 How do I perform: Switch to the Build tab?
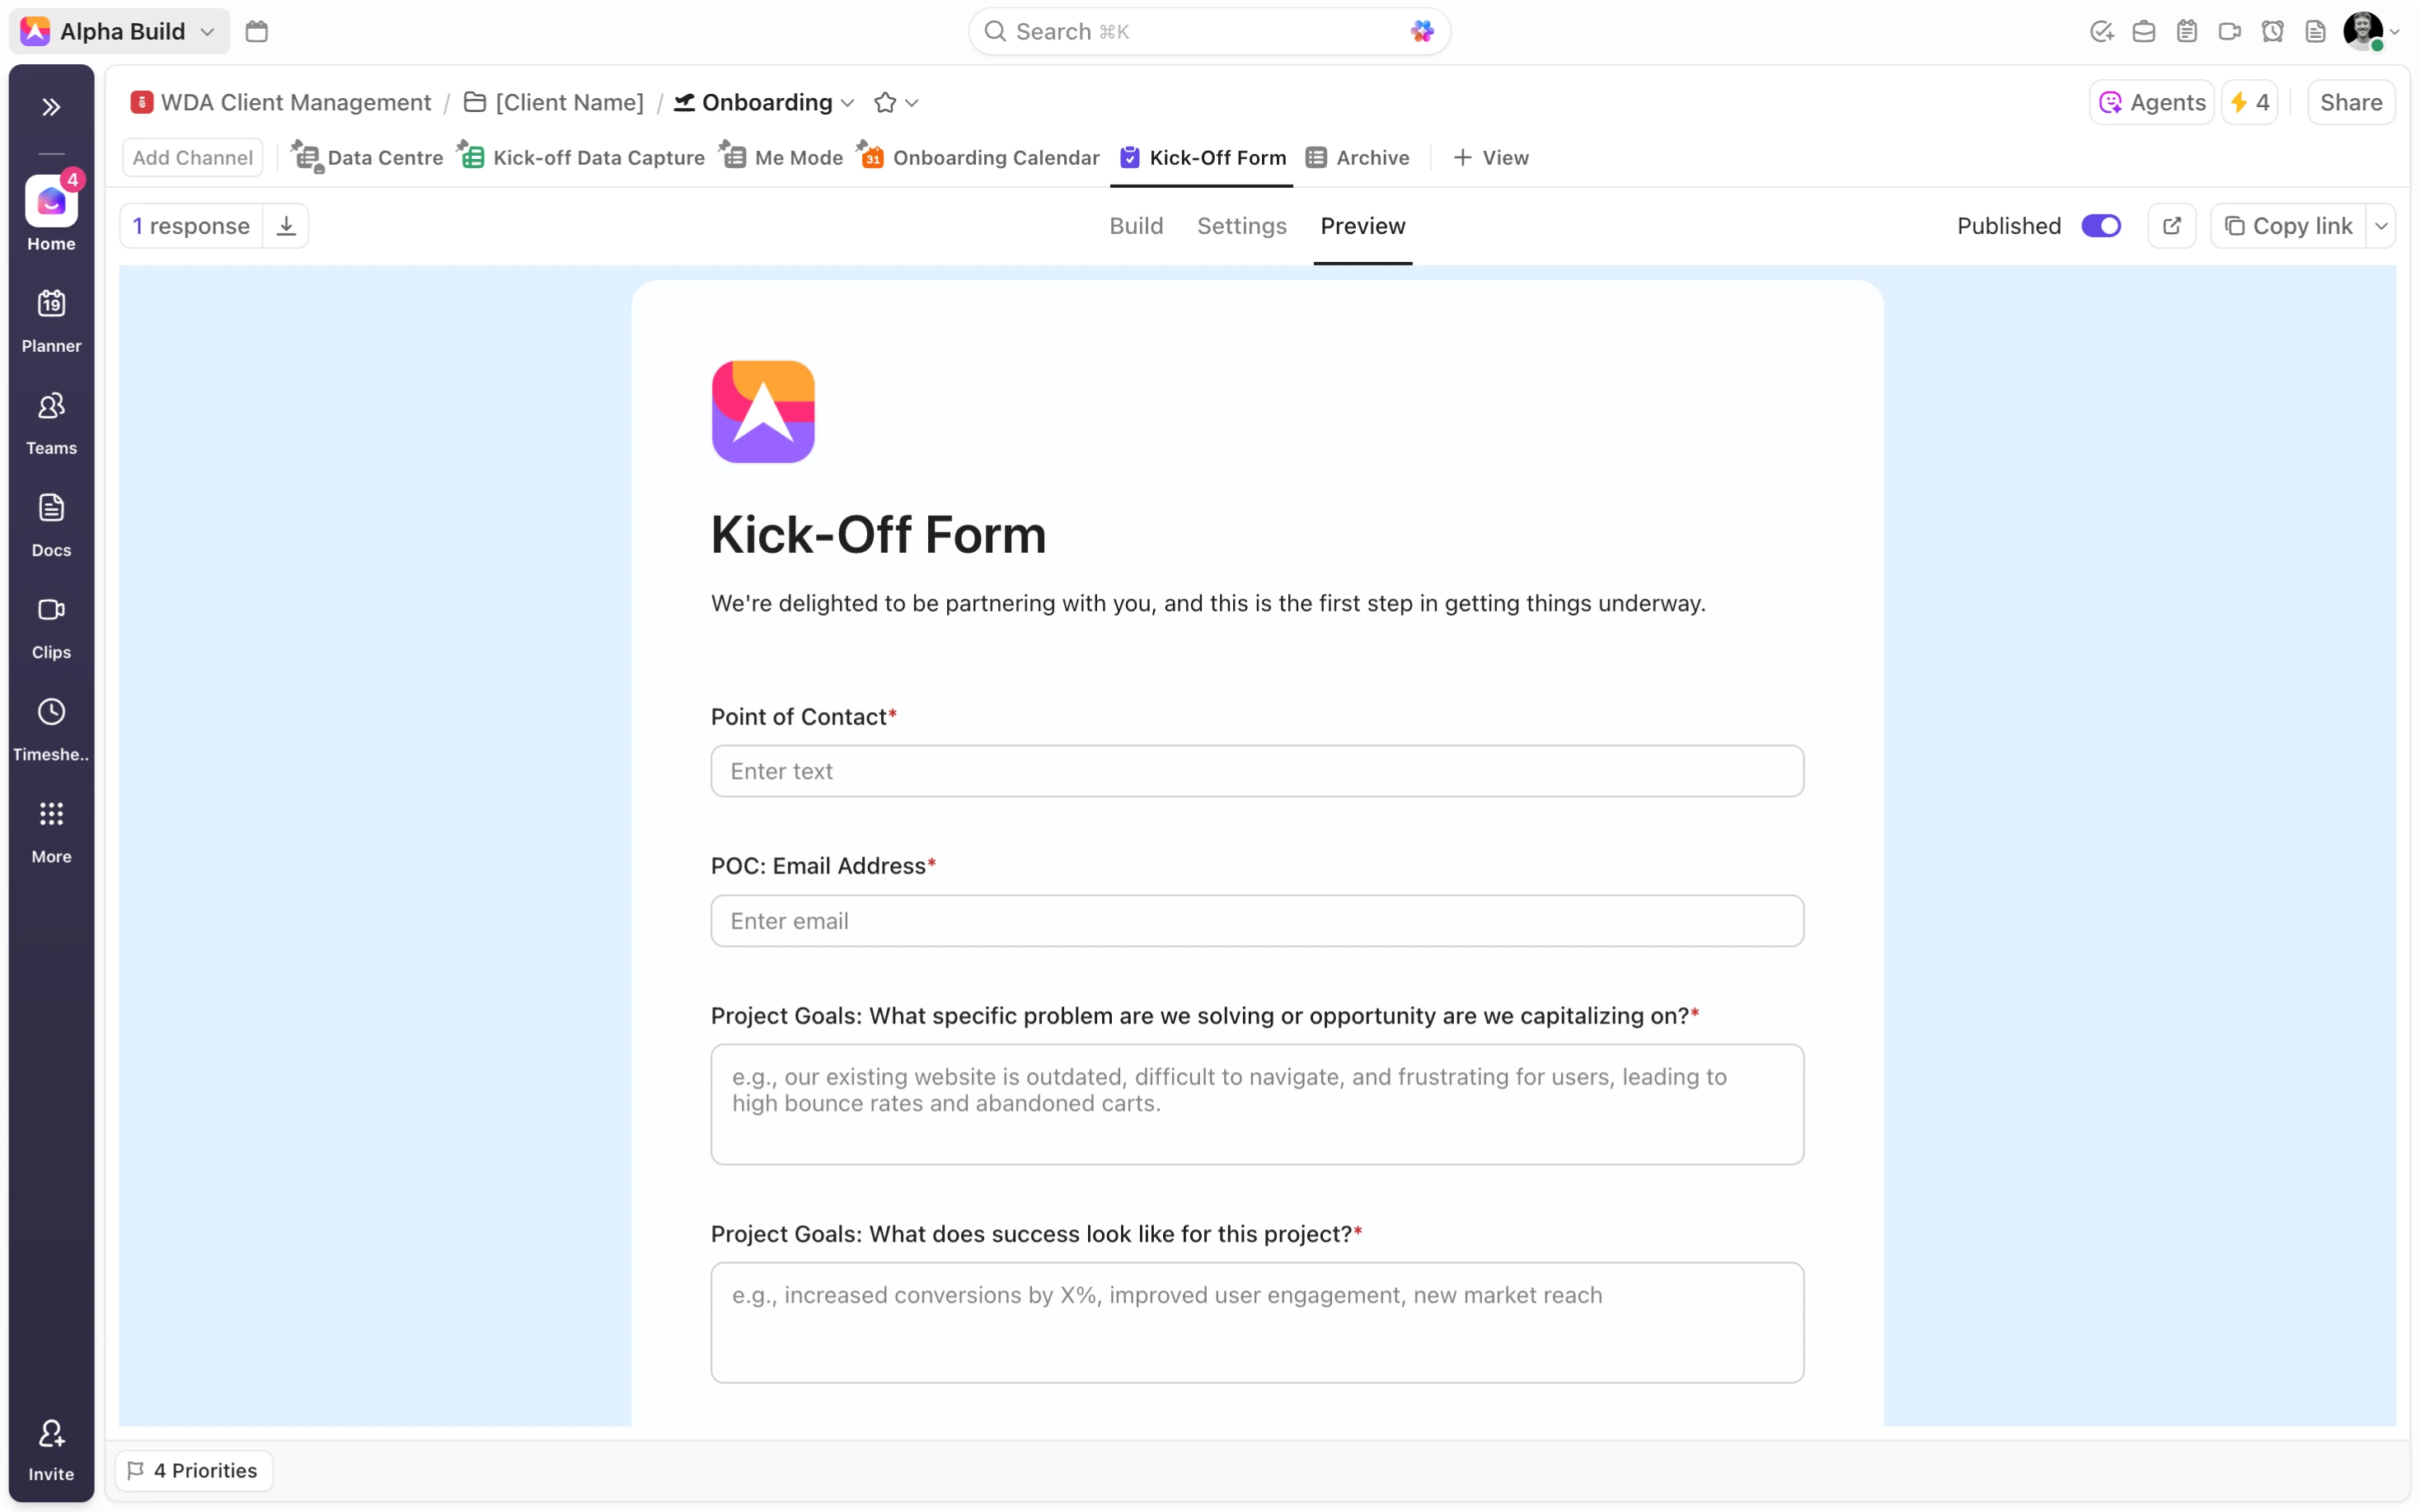(x=1136, y=226)
